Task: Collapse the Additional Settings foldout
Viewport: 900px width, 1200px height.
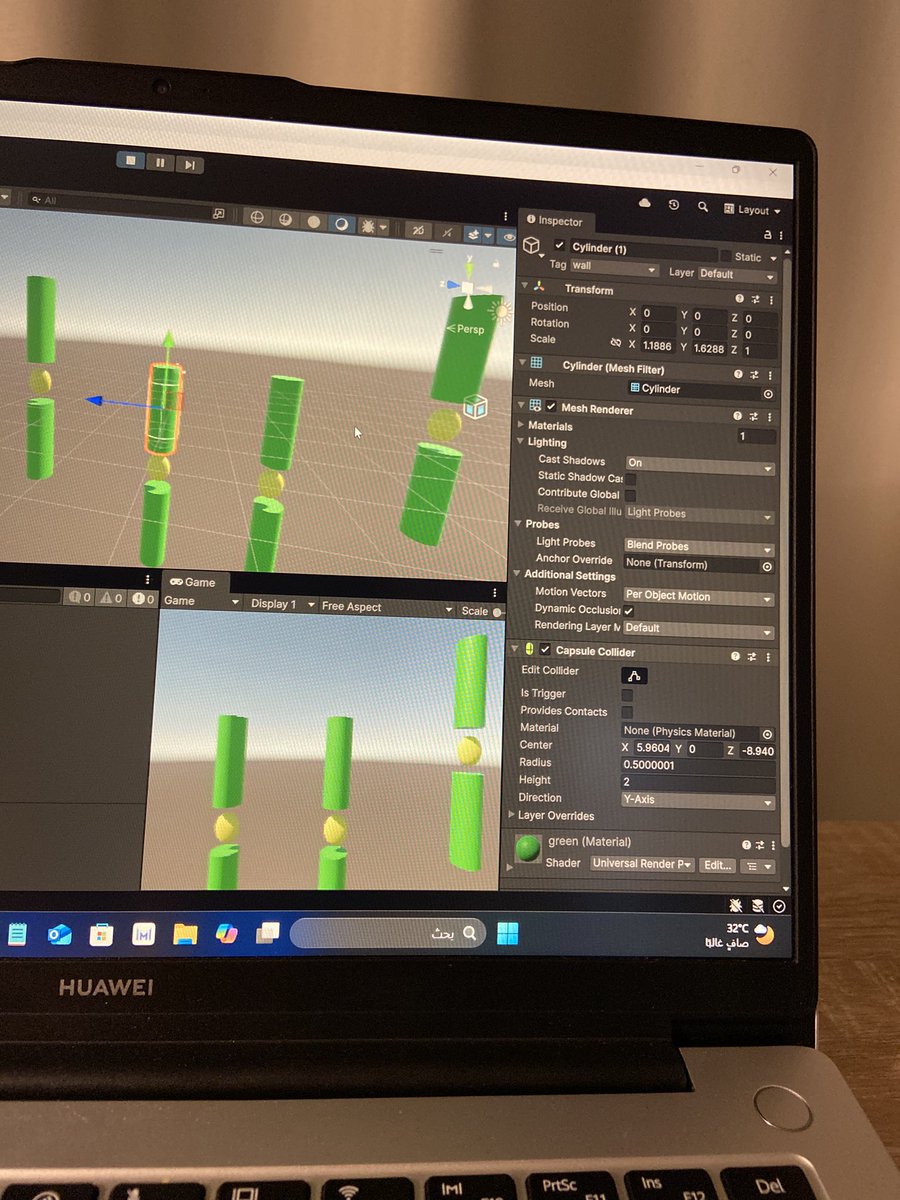Action: pos(517,573)
